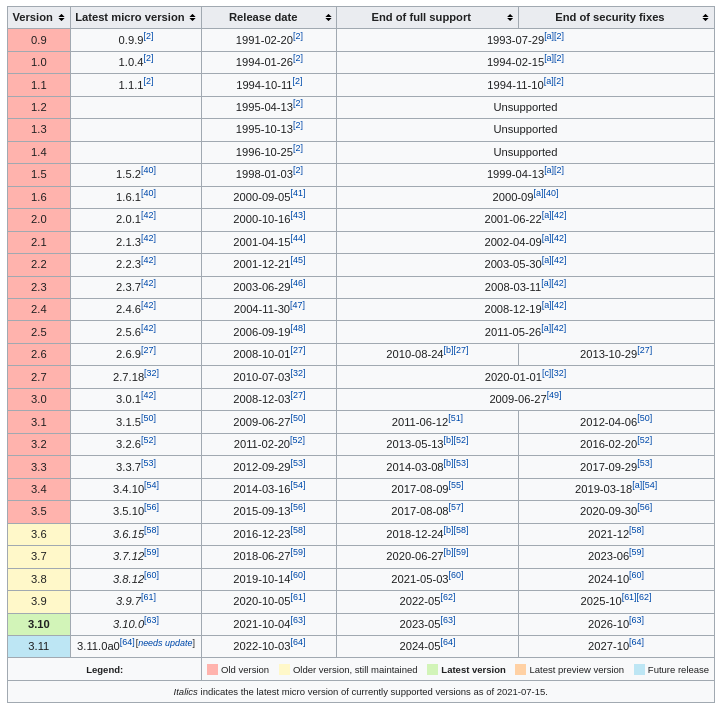Sort by End of full support arrows
Screen dimensions: 722x709
pyautogui.click(x=510, y=18)
